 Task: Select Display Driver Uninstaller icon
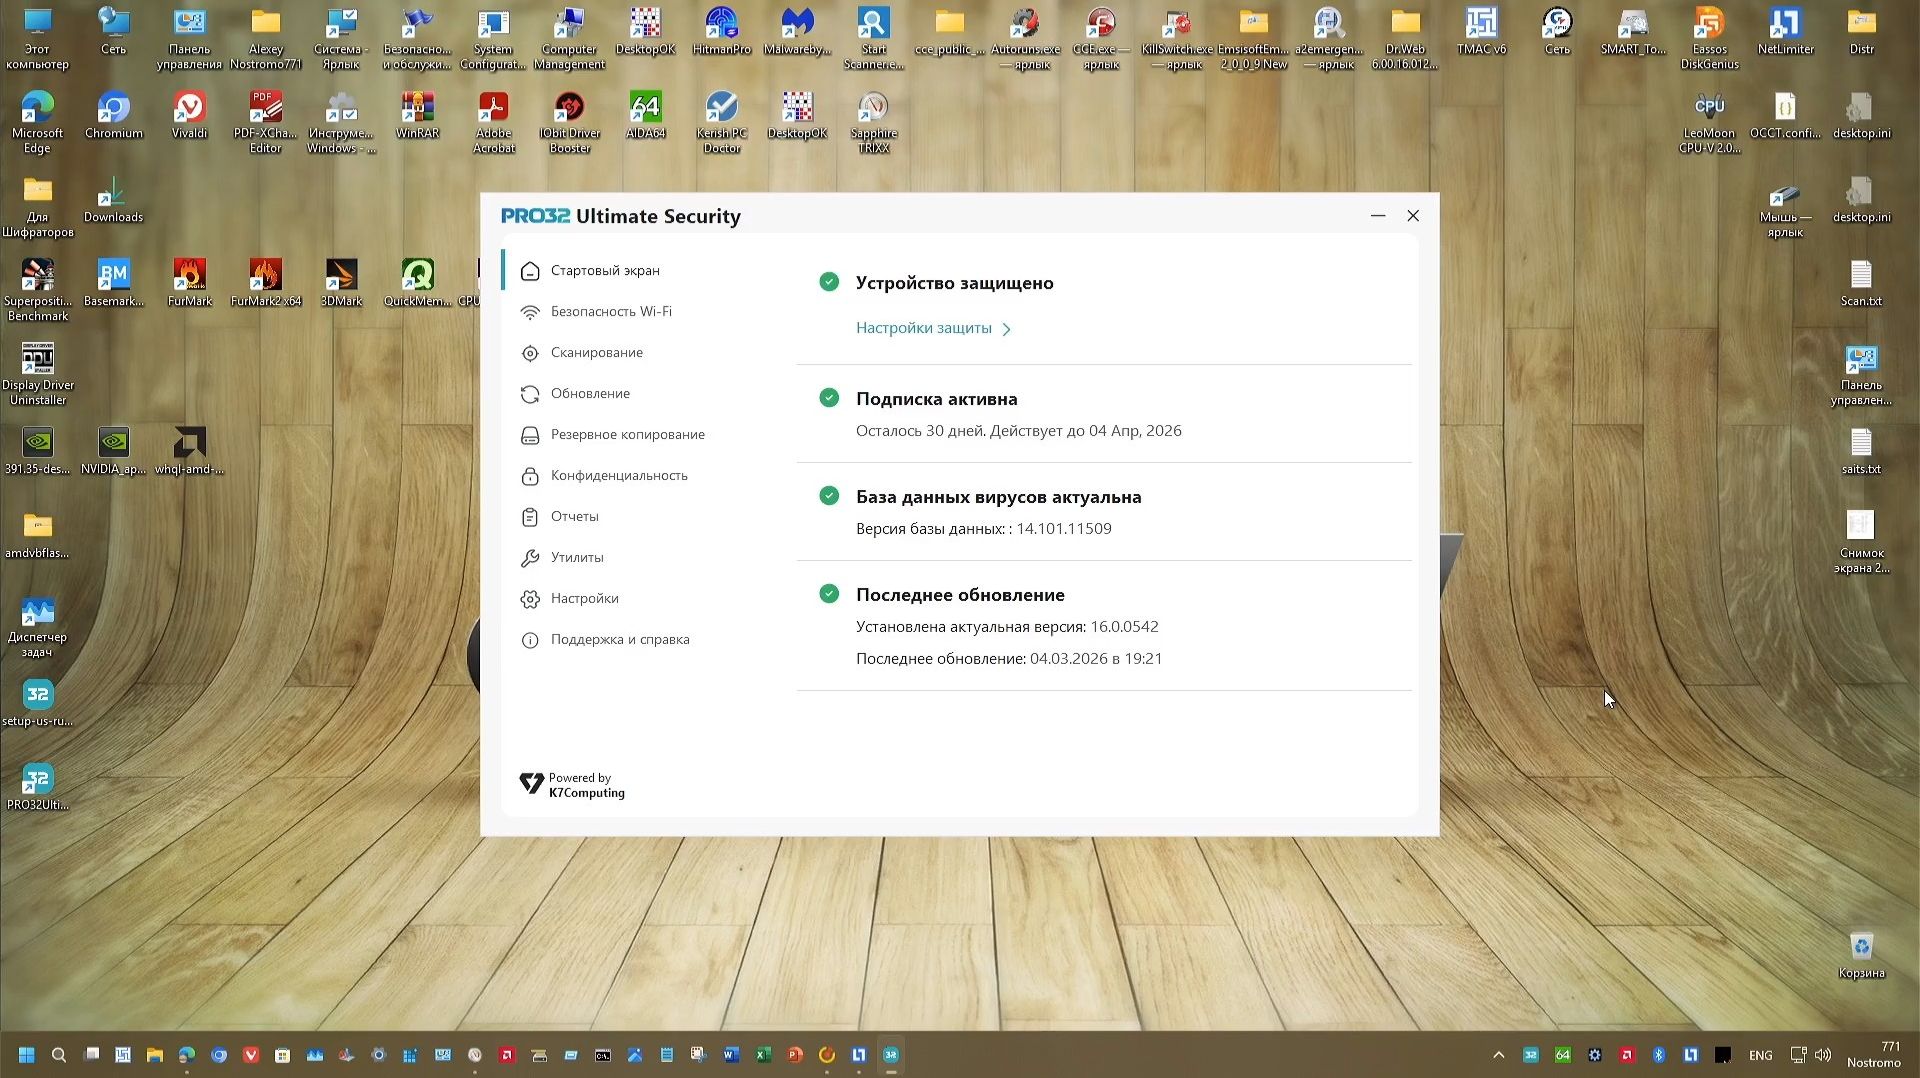point(38,374)
